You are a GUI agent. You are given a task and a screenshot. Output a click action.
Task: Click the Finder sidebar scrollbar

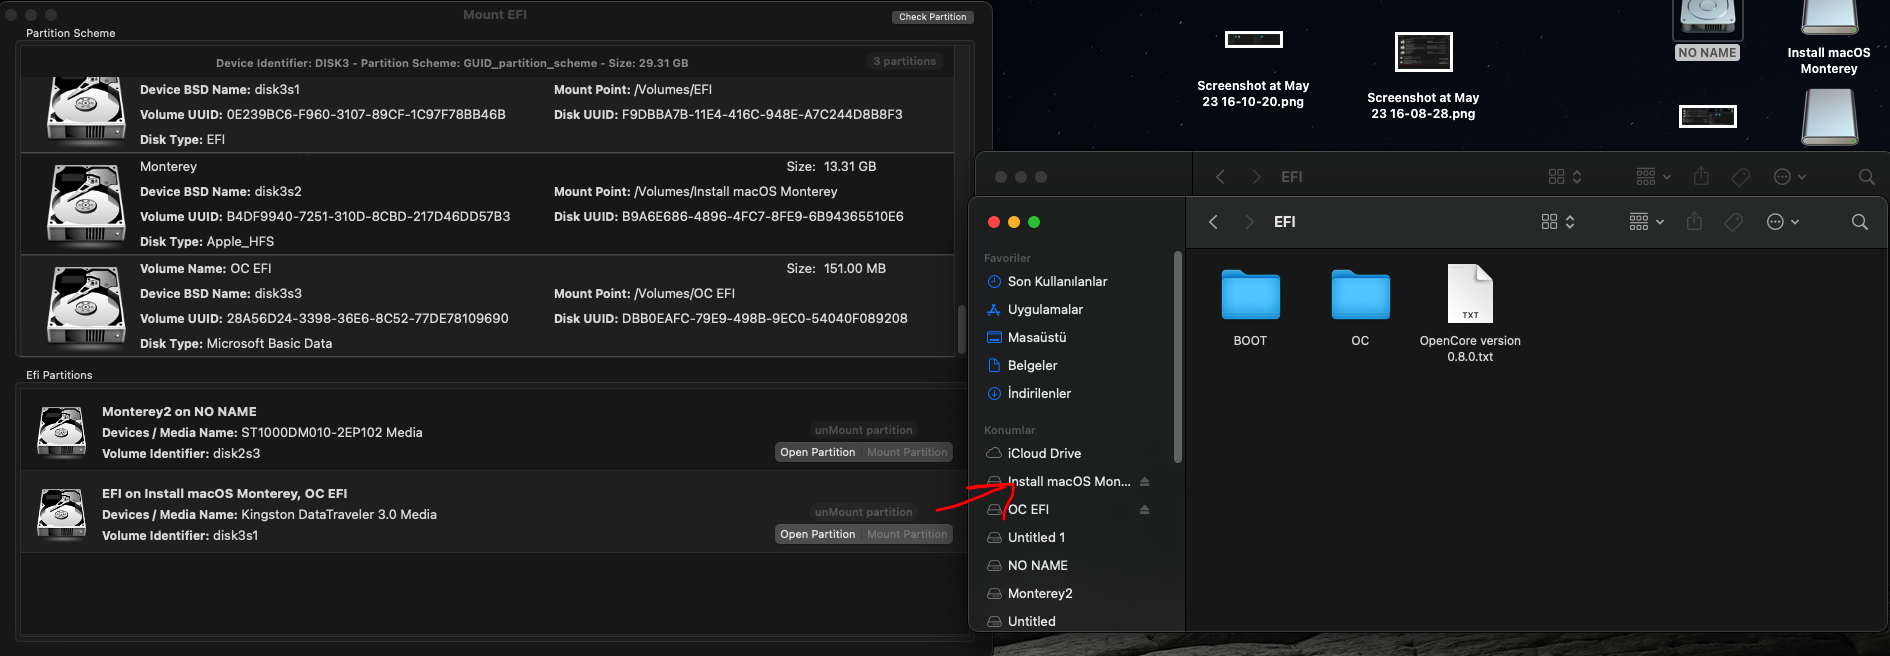click(x=1178, y=356)
